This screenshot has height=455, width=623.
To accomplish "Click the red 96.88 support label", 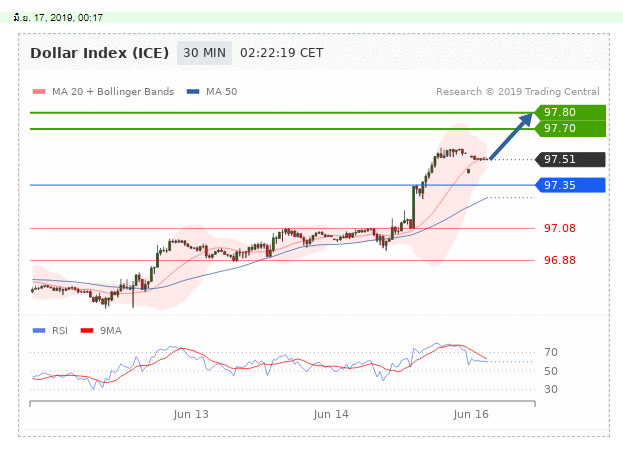I will click(x=559, y=260).
